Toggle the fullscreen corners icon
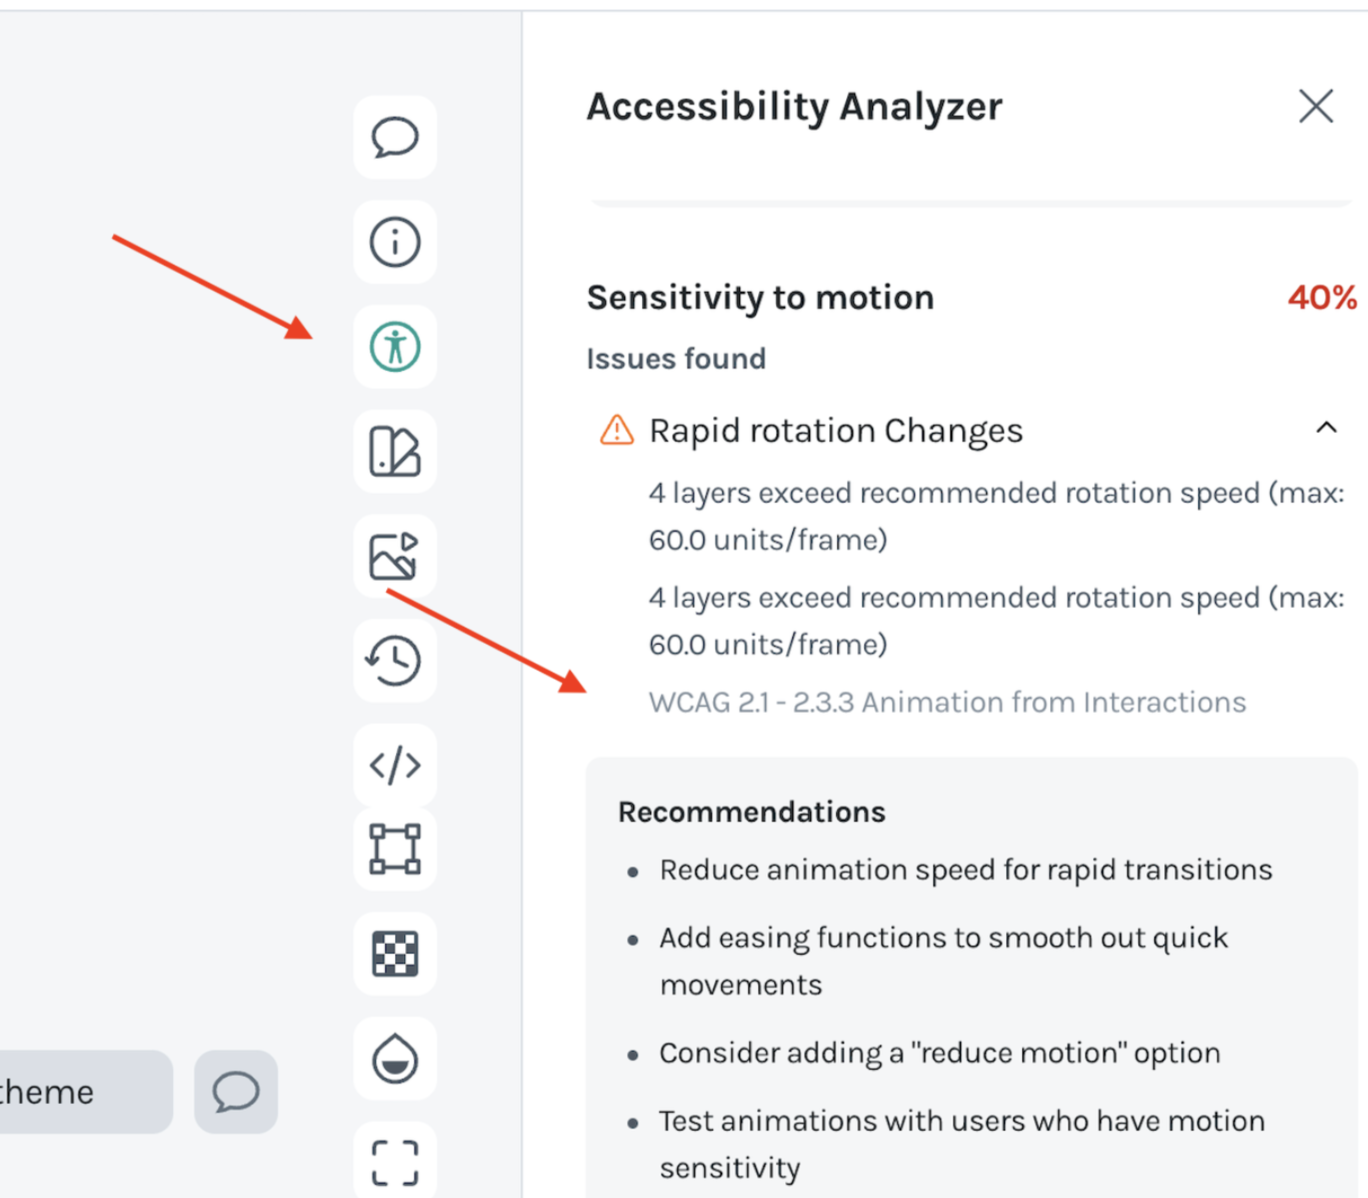The image size is (1368, 1198). [395, 1162]
